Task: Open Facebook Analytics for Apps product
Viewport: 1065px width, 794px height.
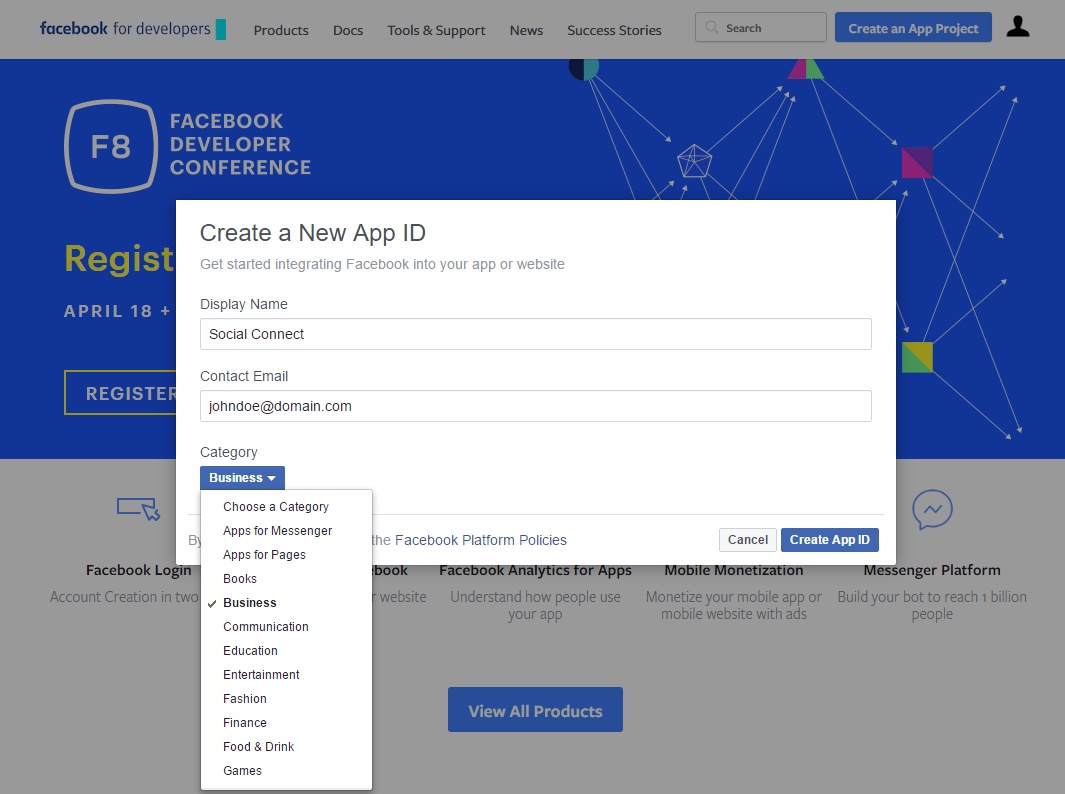Action: click(535, 571)
